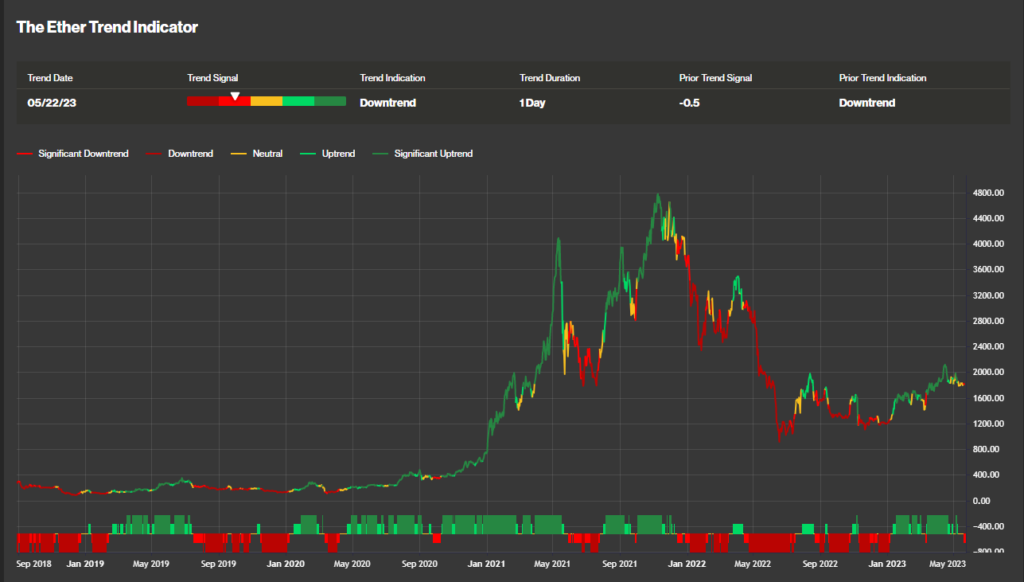Click the 2000.00 y-axis label
Screen dimensions: 1024x582
pyautogui.click(x=988, y=372)
